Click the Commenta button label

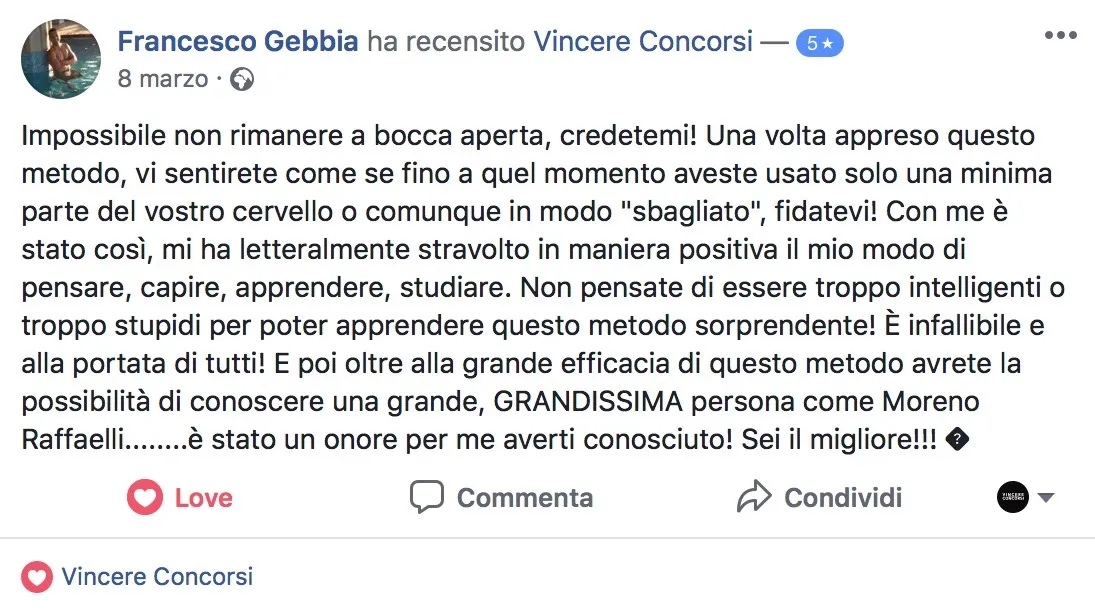point(524,497)
